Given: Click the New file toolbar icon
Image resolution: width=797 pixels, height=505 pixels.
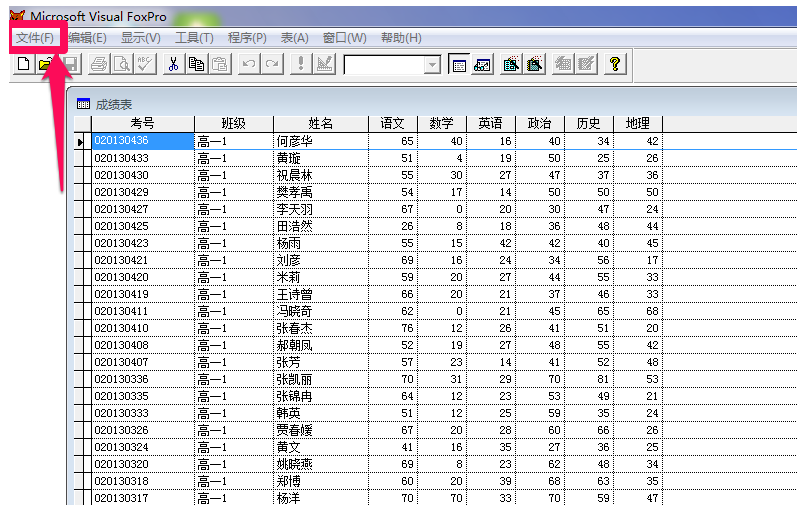Looking at the screenshot, I should (x=23, y=64).
